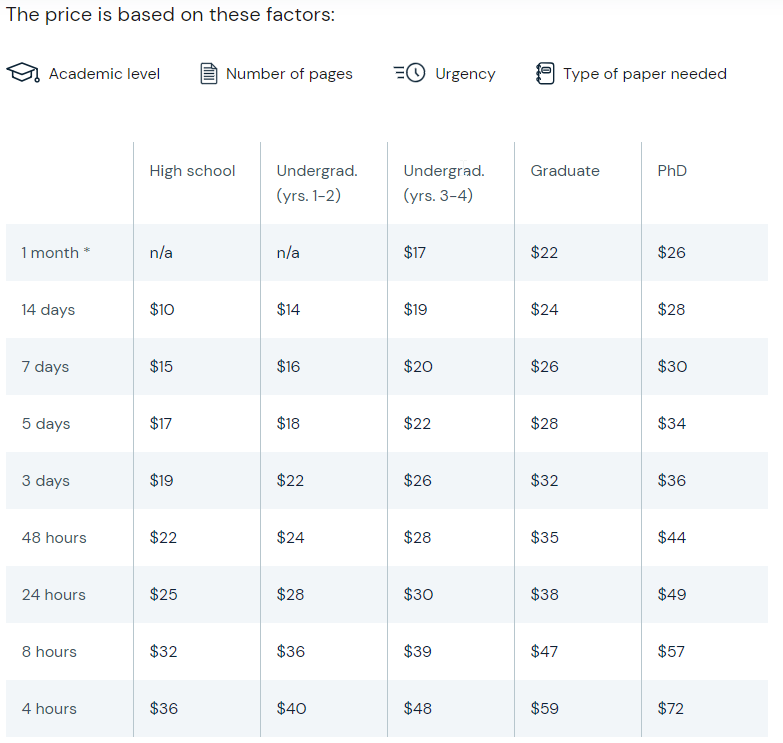Click the document Number of pages icon
Viewport: 783px width, 743px height.
pos(209,73)
